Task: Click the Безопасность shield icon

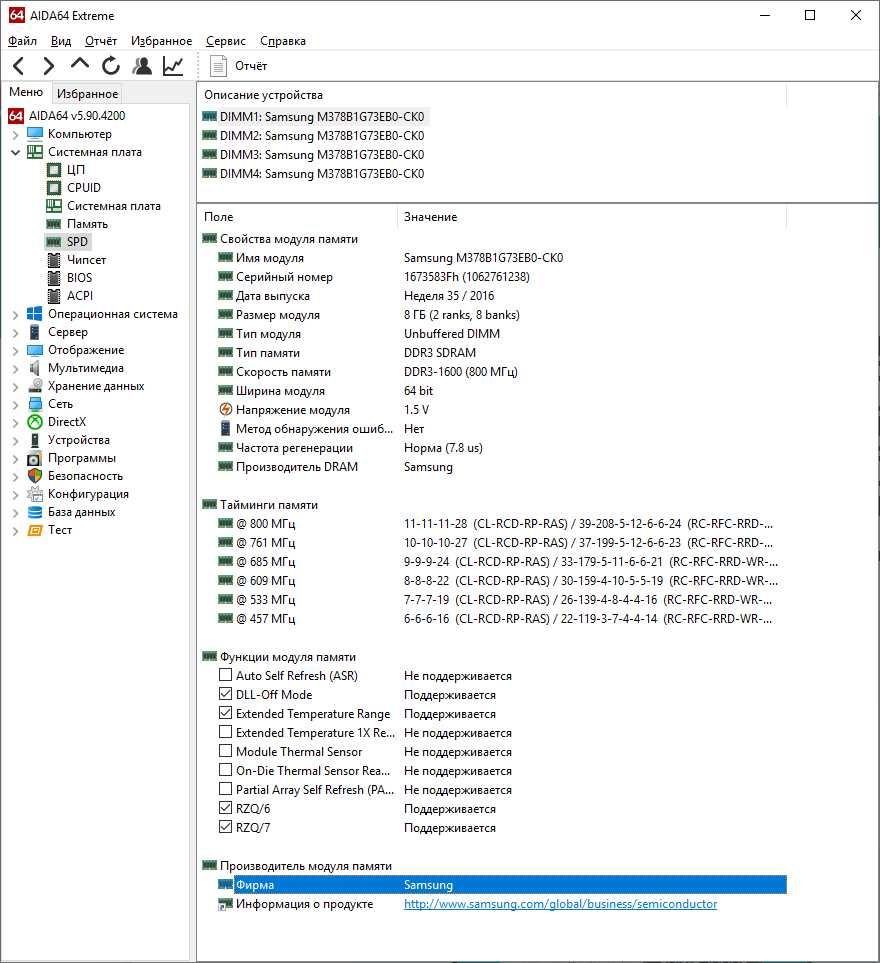Action: pyautogui.click(x=35, y=476)
